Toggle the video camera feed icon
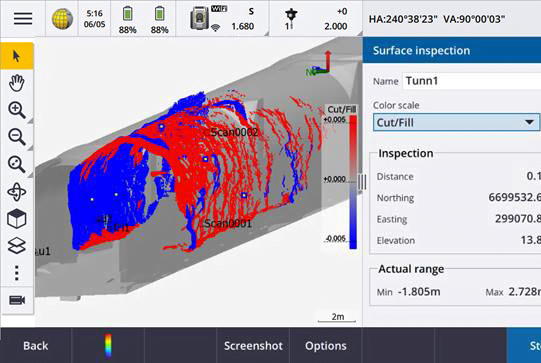The width and height of the screenshot is (541, 363). tap(17, 300)
